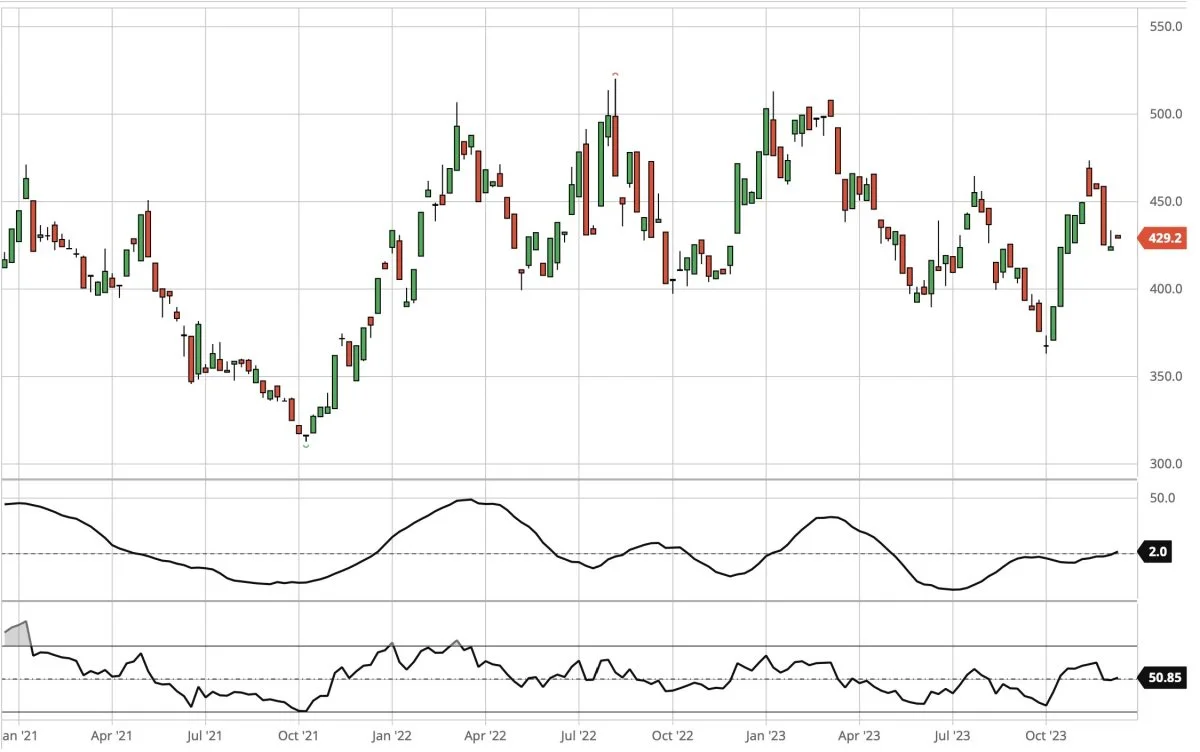Click the 550.0 price axis label

pos(1164,27)
